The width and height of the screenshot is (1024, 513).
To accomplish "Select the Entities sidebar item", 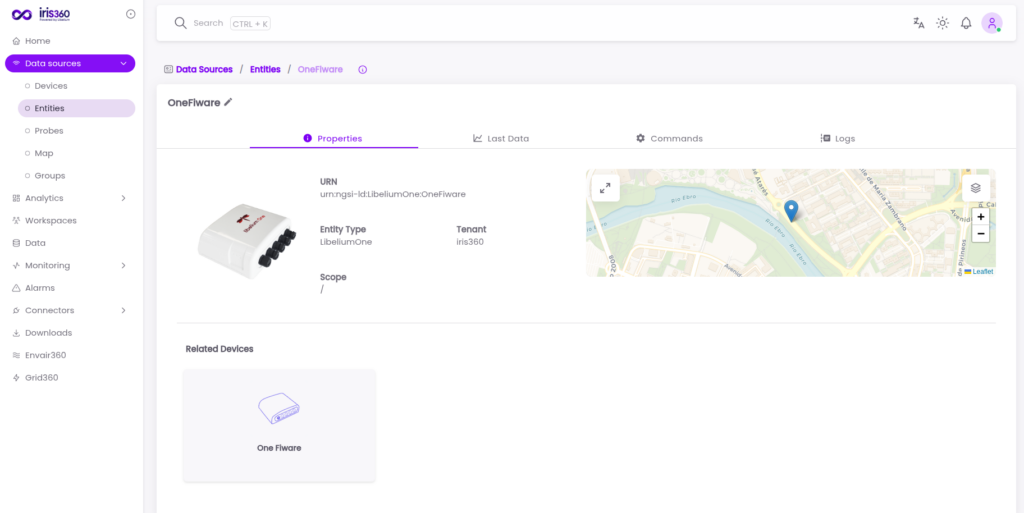I will [x=76, y=108].
